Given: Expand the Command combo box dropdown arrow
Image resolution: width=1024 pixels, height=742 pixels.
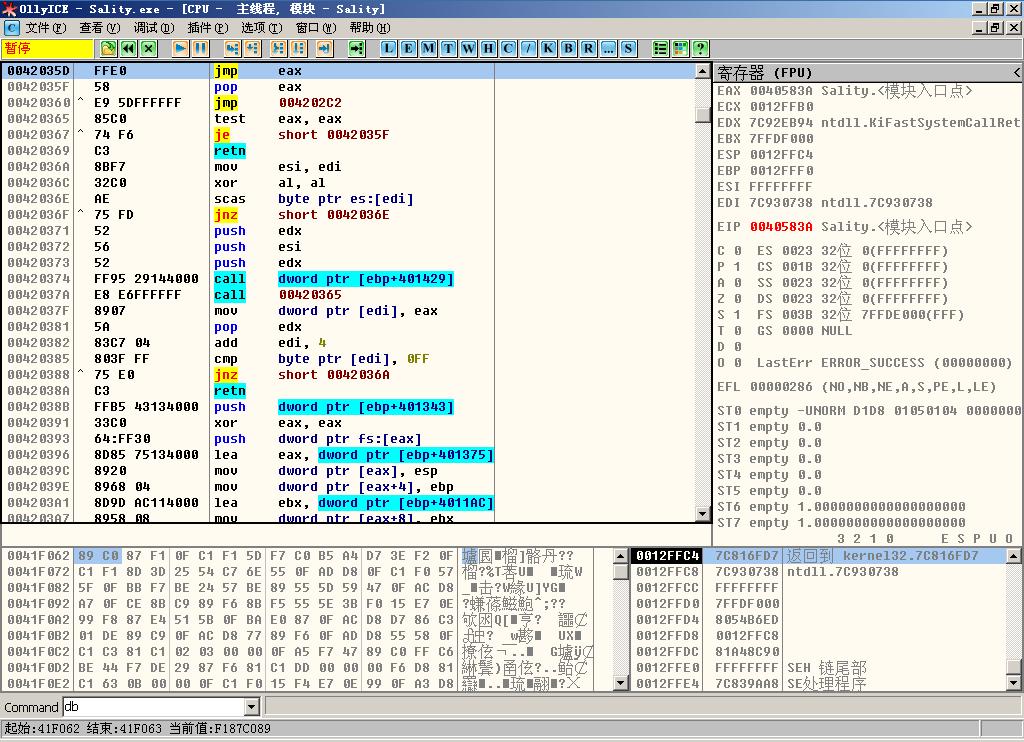Looking at the screenshot, I should tap(251, 707).
